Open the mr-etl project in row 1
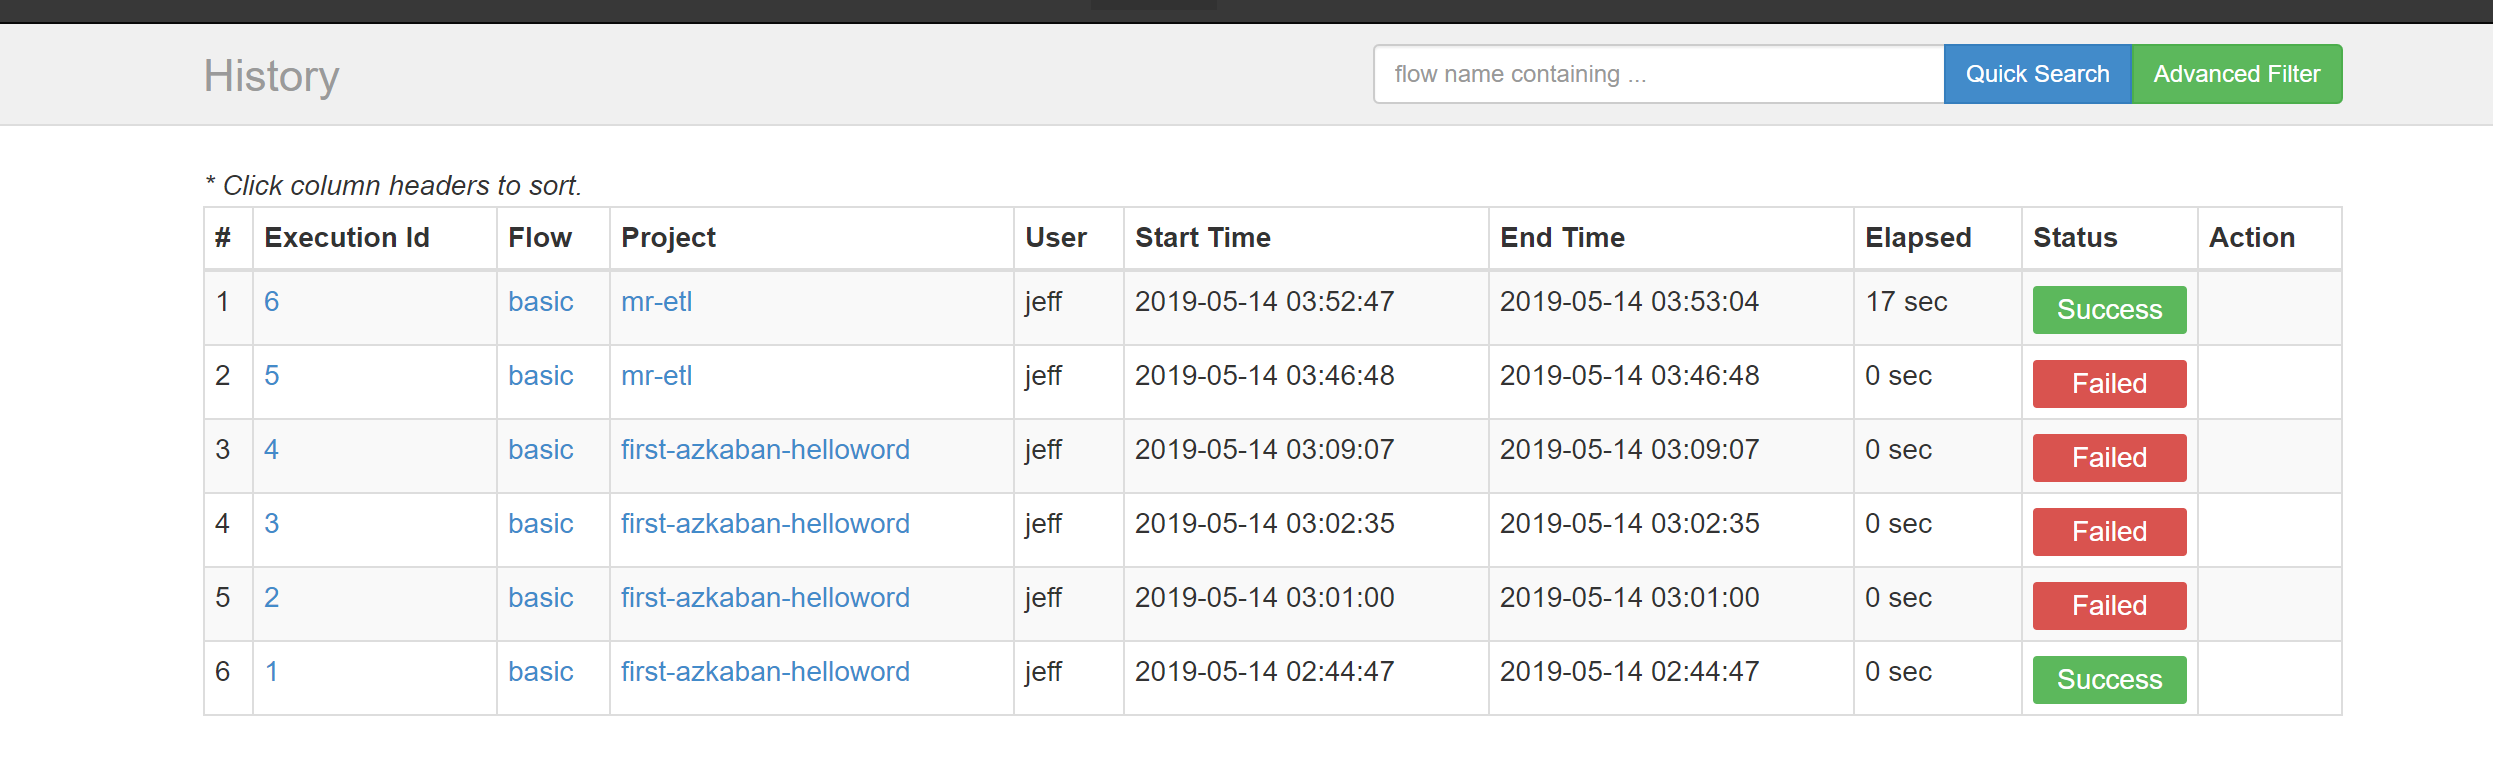This screenshot has width=2493, height=771. [656, 302]
